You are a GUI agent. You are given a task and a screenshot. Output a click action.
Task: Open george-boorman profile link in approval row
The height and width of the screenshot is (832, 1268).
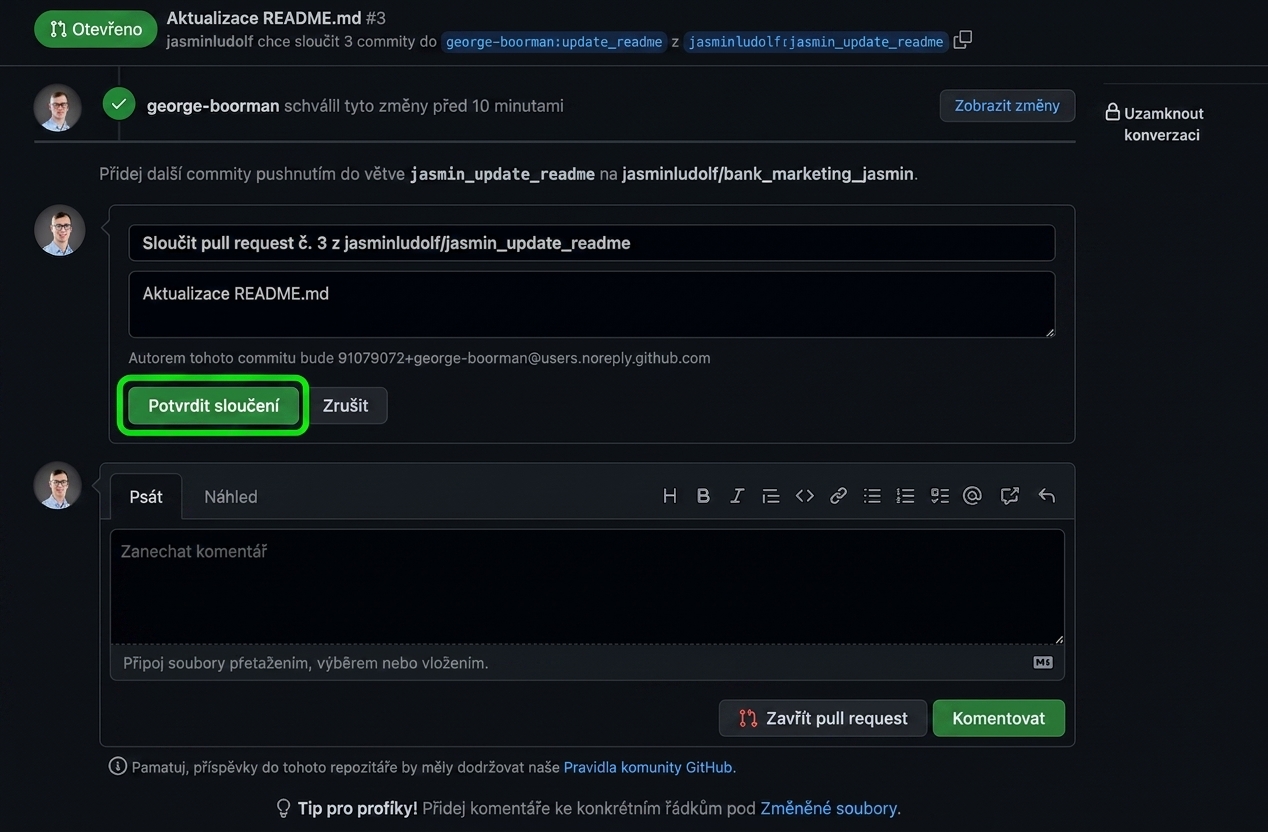(x=213, y=106)
